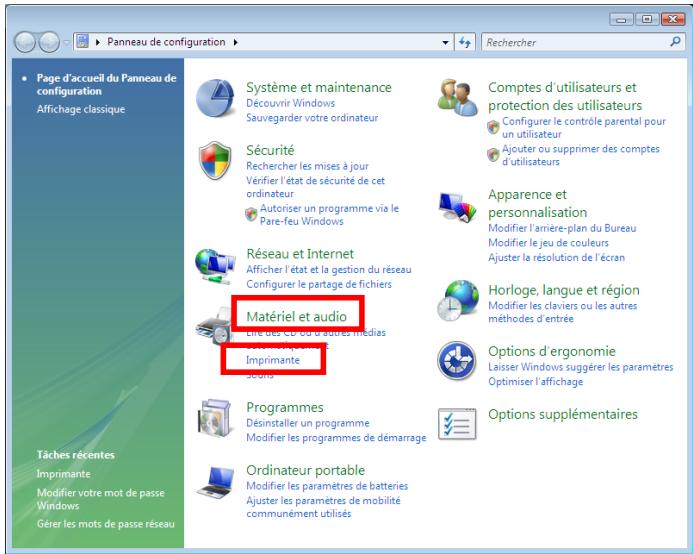The height and width of the screenshot is (554, 693).
Task: Open the Réseau et Internet icon
Action: pyautogui.click(x=212, y=267)
